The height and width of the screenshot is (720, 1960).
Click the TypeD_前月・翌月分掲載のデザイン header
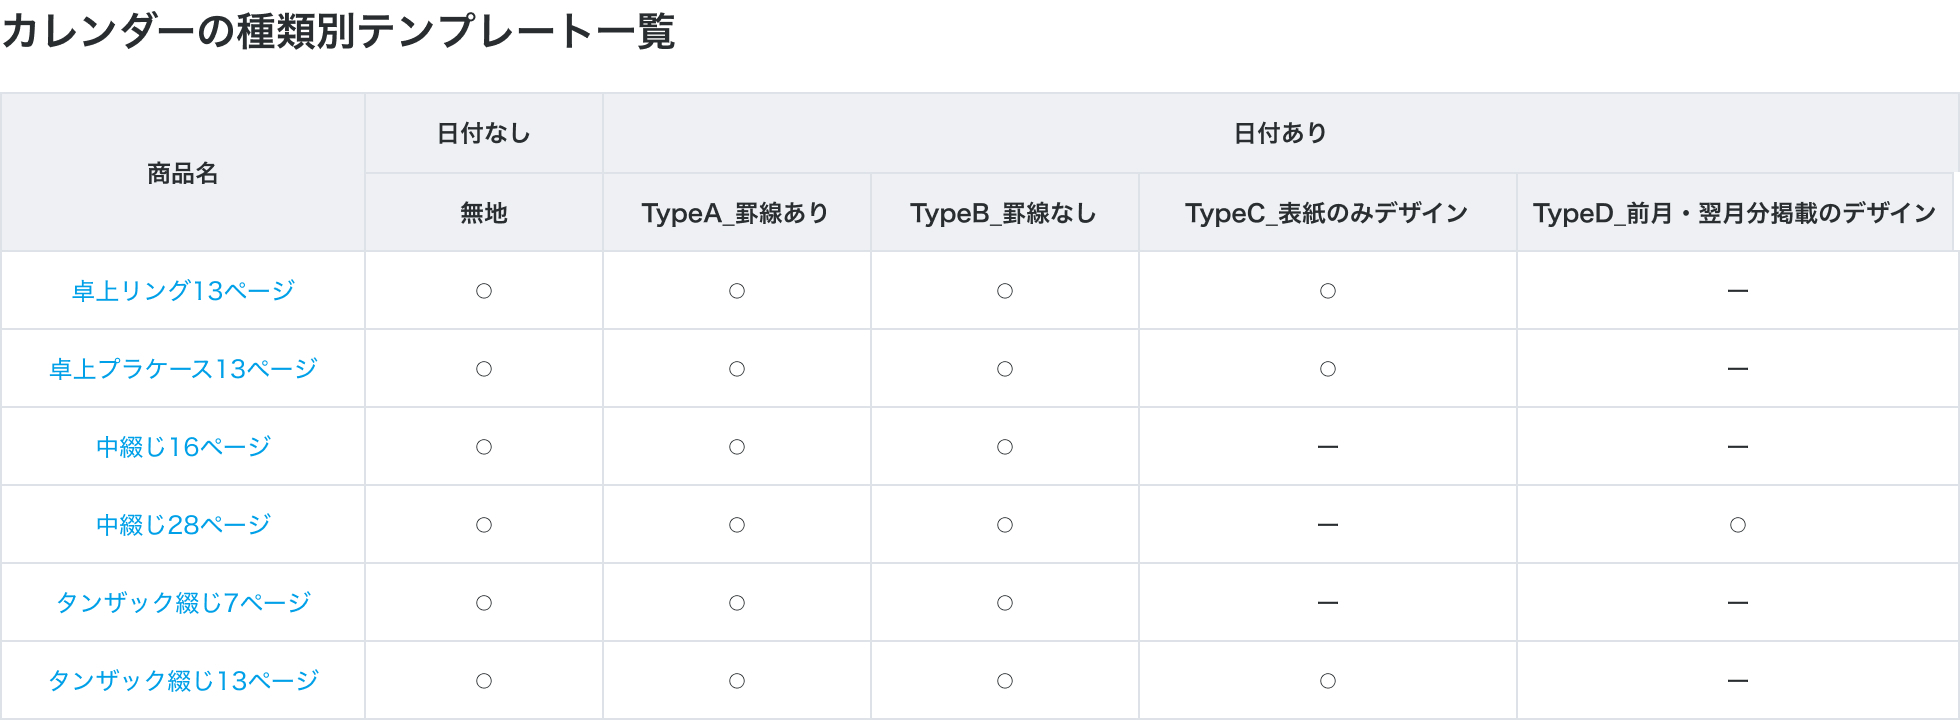point(1735,213)
